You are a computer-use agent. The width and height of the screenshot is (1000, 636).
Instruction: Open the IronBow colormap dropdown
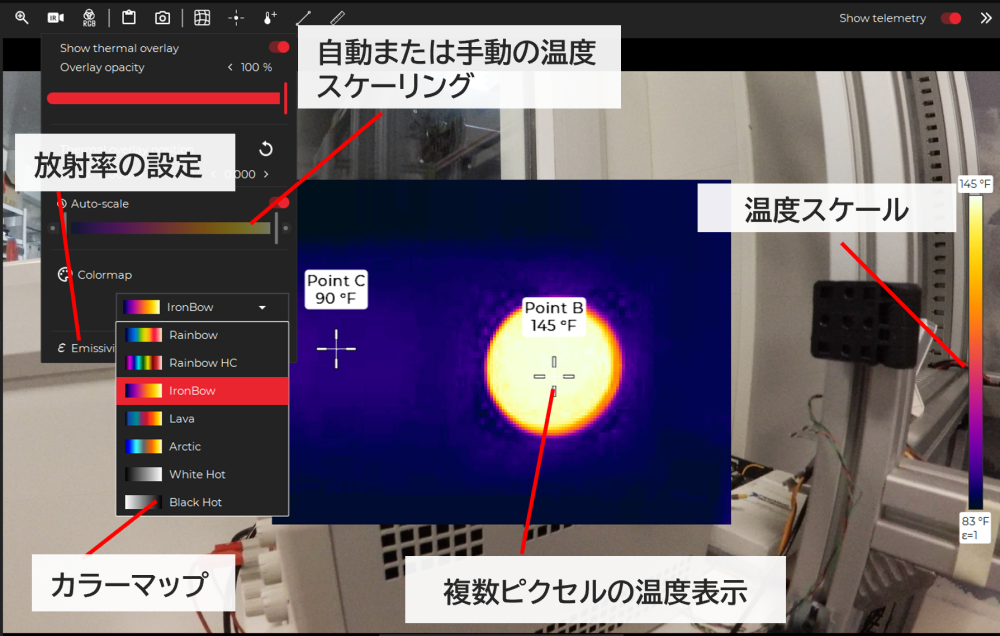pos(202,307)
